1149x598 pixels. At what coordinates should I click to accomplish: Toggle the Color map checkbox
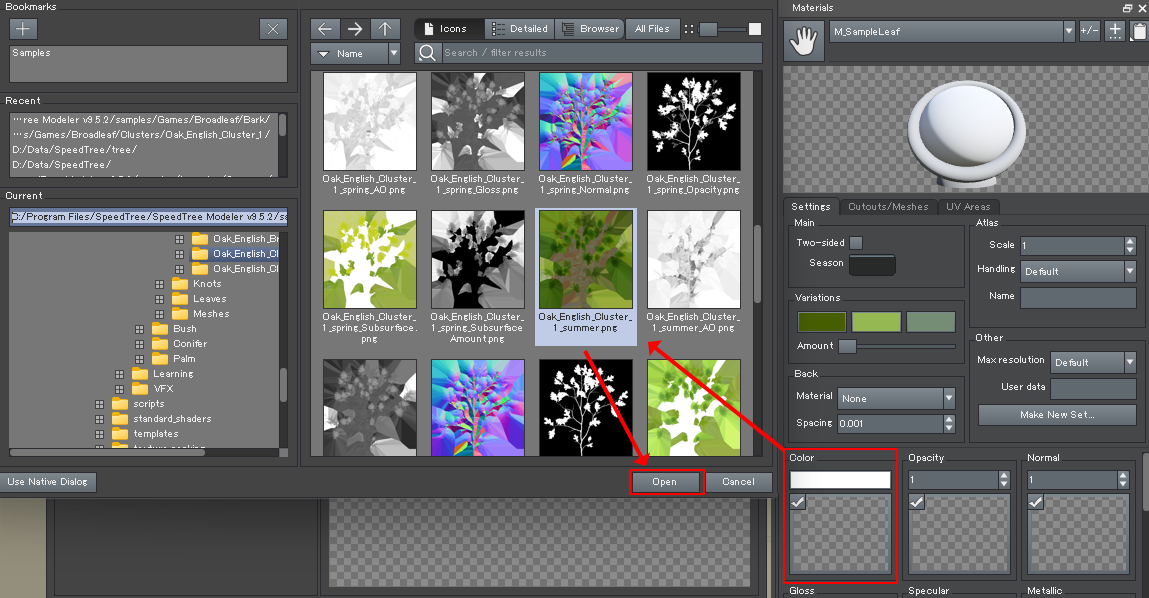pyautogui.click(x=798, y=502)
